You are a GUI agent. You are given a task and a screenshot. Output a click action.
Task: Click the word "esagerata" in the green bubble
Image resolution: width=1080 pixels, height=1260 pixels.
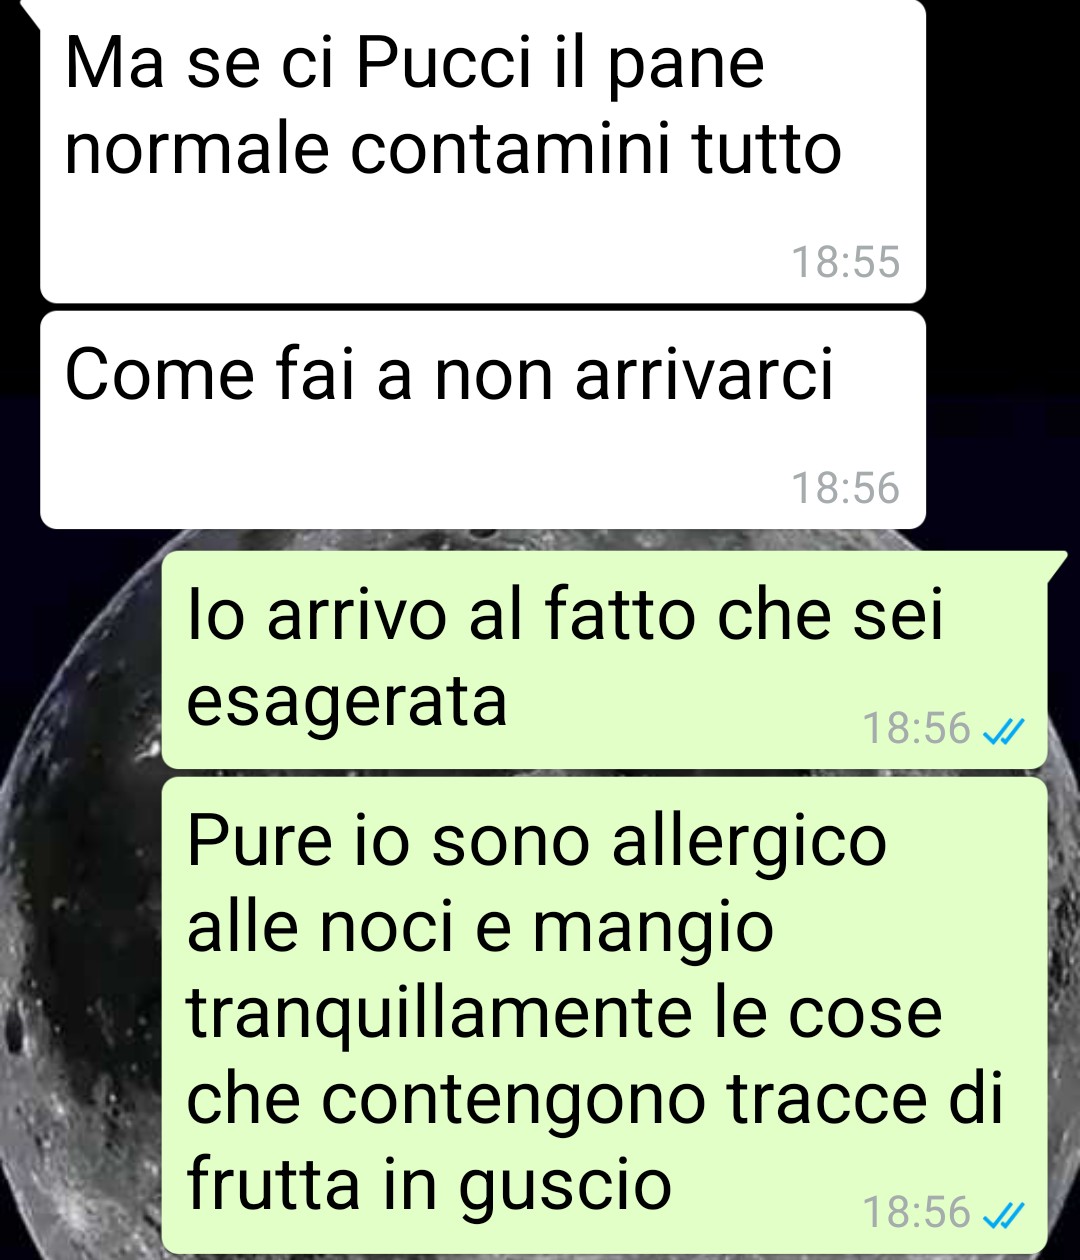point(347,703)
